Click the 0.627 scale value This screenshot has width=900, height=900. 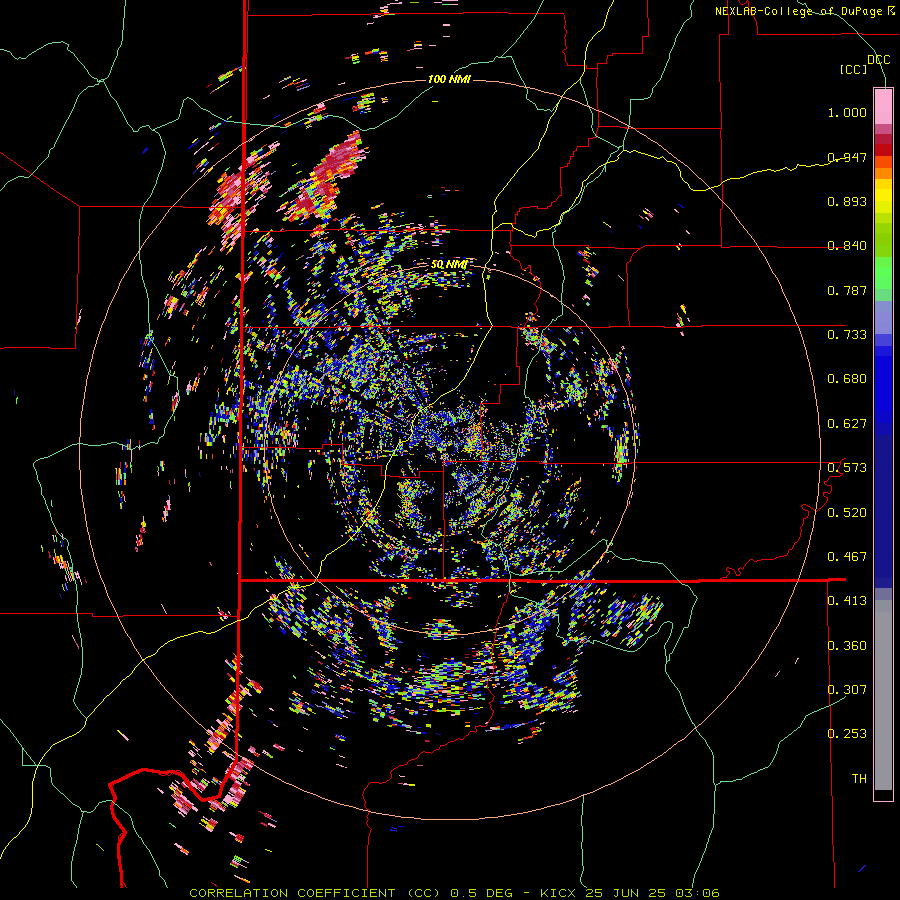pyautogui.click(x=847, y=424)
